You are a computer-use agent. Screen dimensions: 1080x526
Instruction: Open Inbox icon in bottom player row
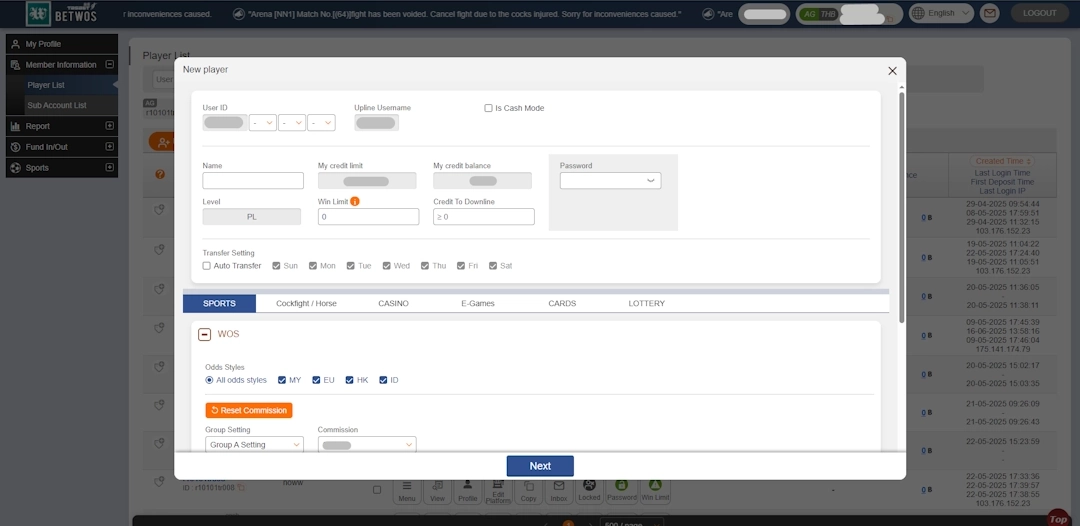[x=559, y=490]
